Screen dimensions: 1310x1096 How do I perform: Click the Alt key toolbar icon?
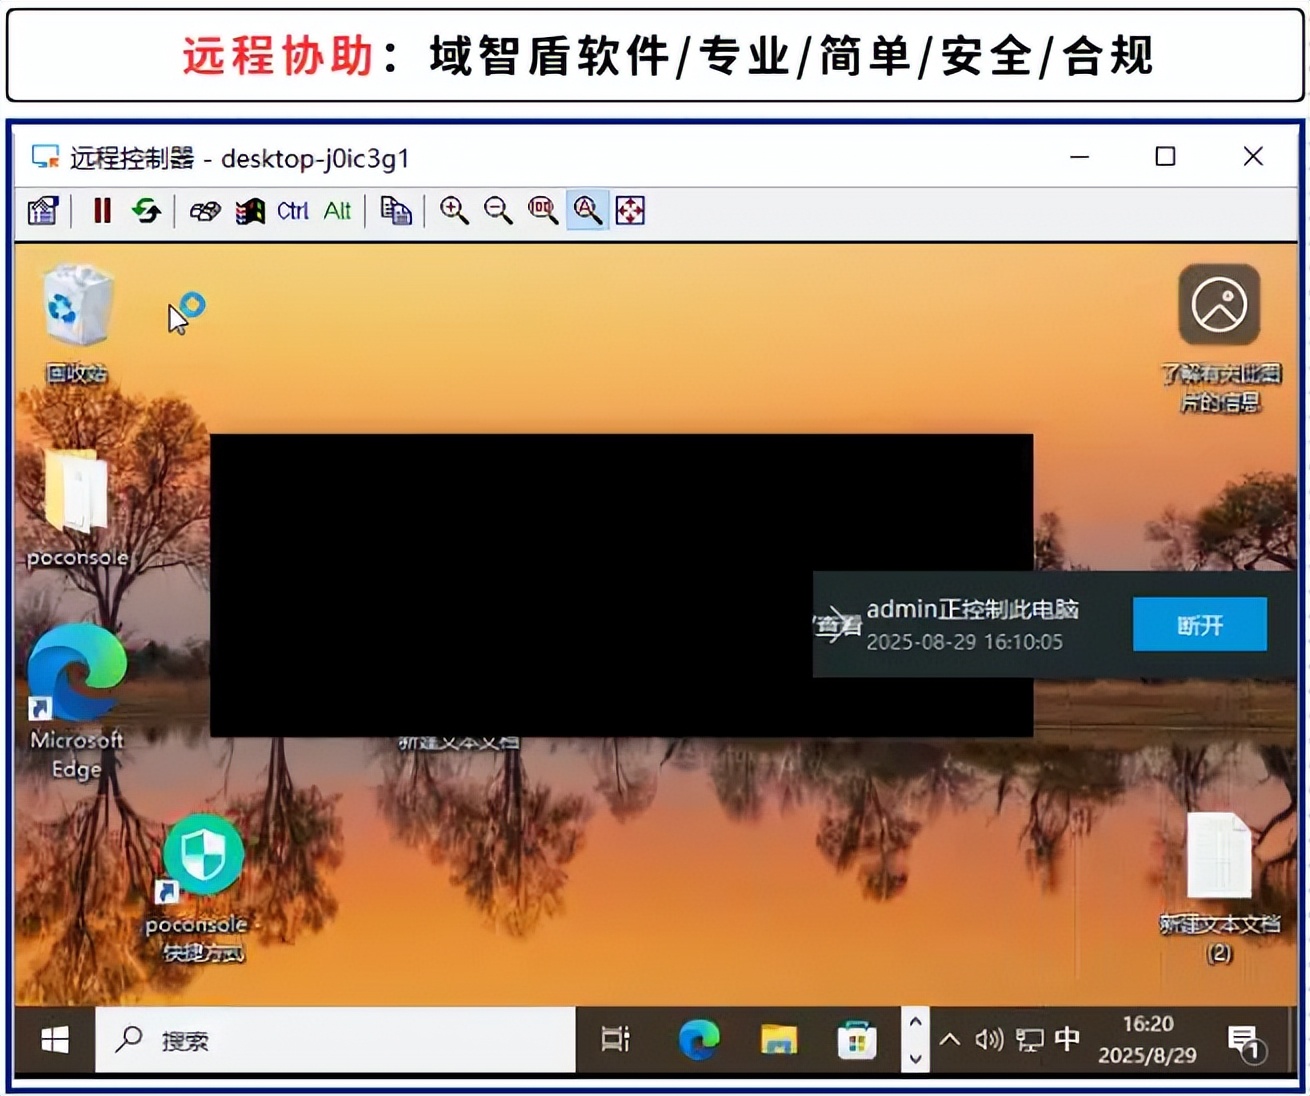337,210
